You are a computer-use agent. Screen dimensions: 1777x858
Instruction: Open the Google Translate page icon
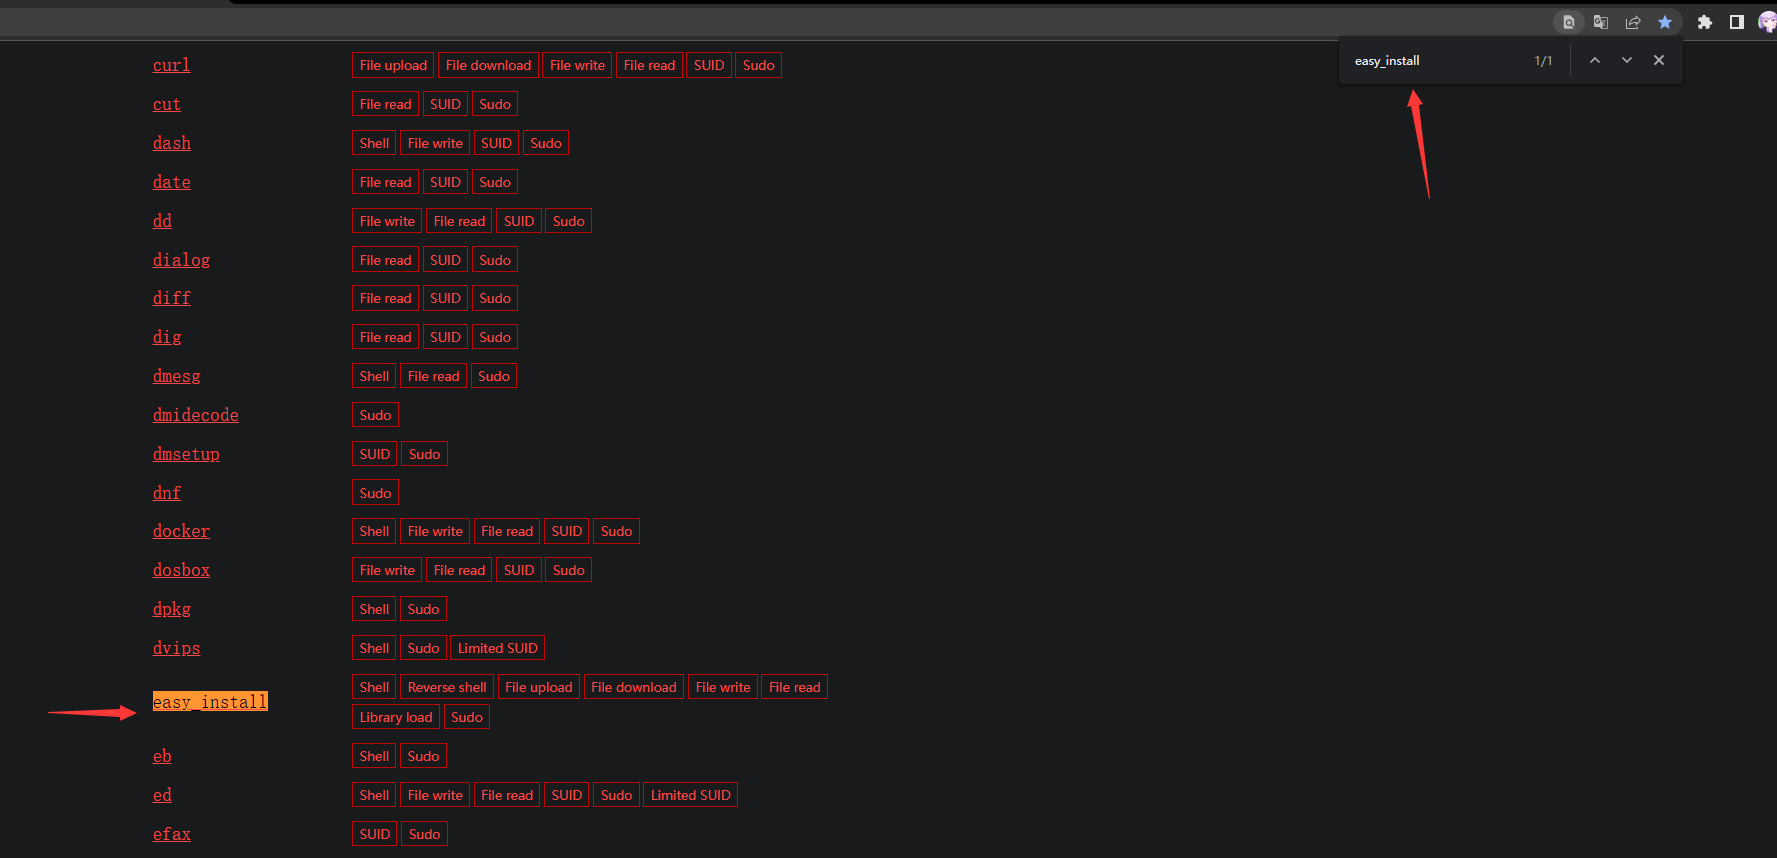(x=1601, y=22)
